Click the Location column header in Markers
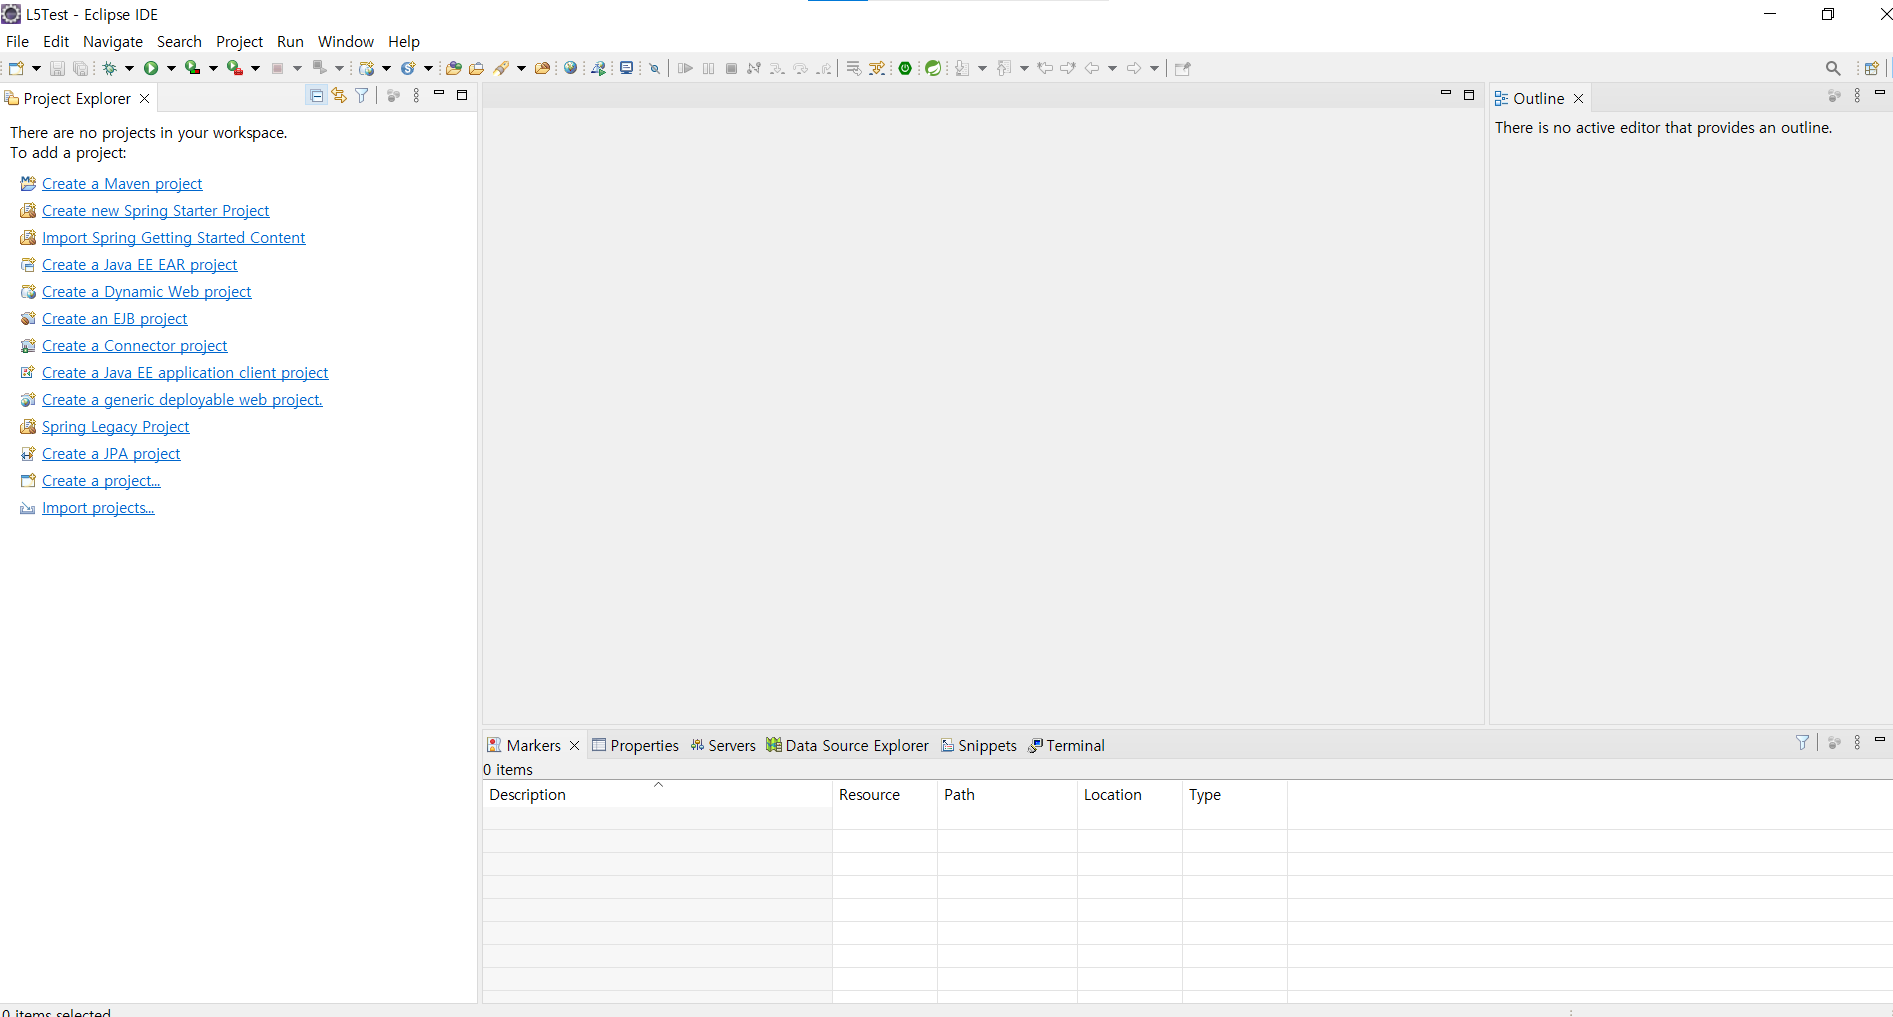1893x1017 pixels. [1130, 794]
